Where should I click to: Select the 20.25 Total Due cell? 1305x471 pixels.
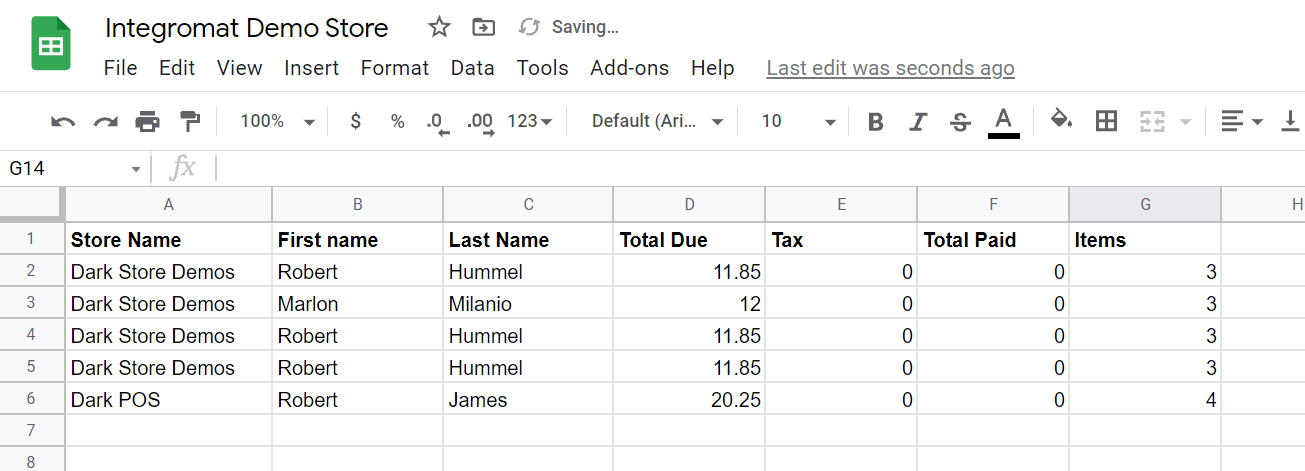(x=689, y=399)
